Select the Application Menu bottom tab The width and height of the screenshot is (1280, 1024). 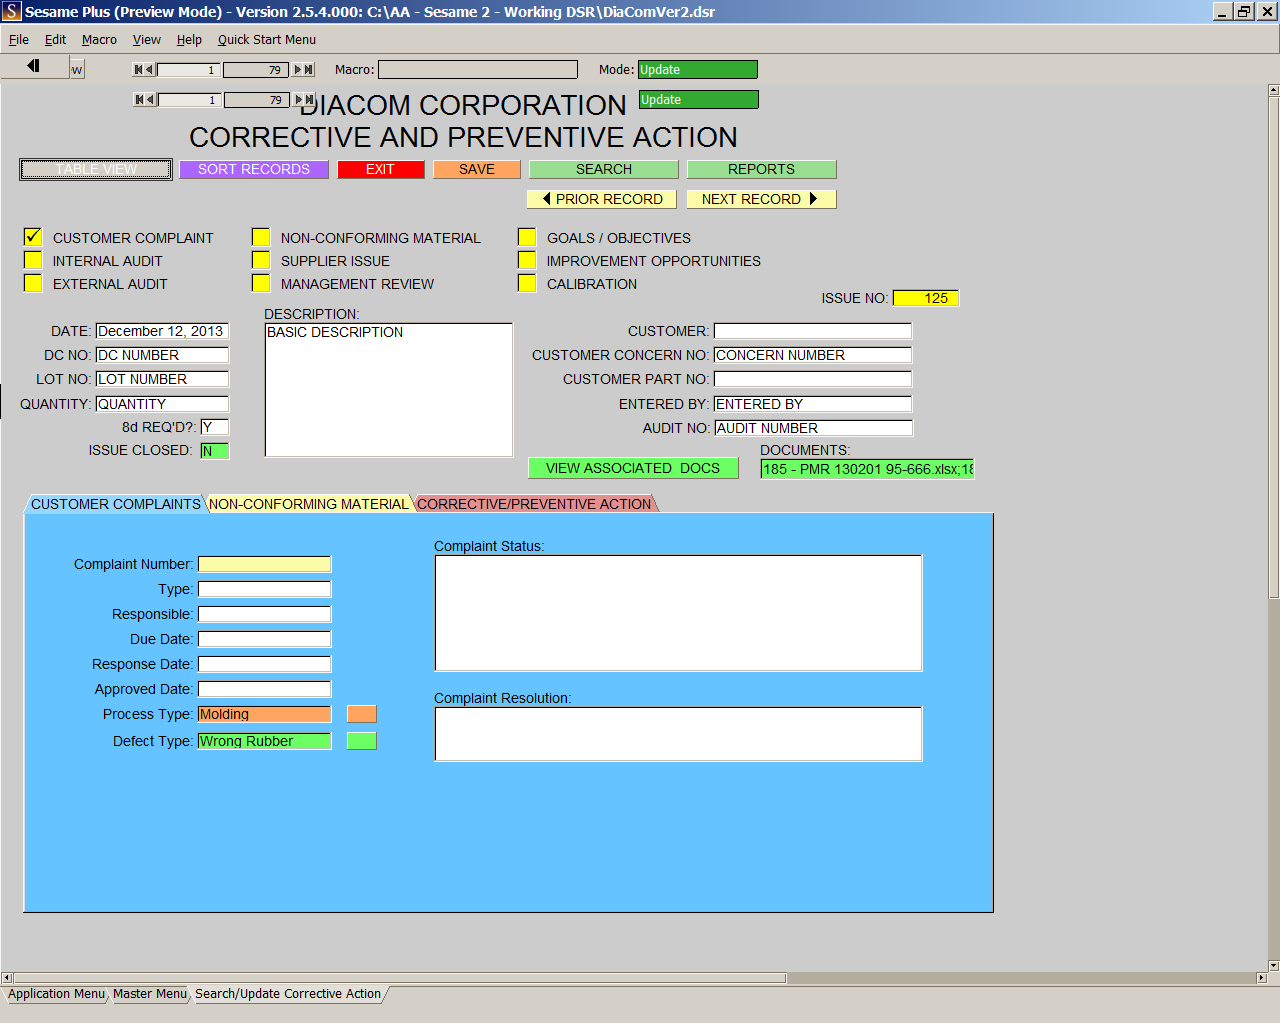[x=56, y=994]
